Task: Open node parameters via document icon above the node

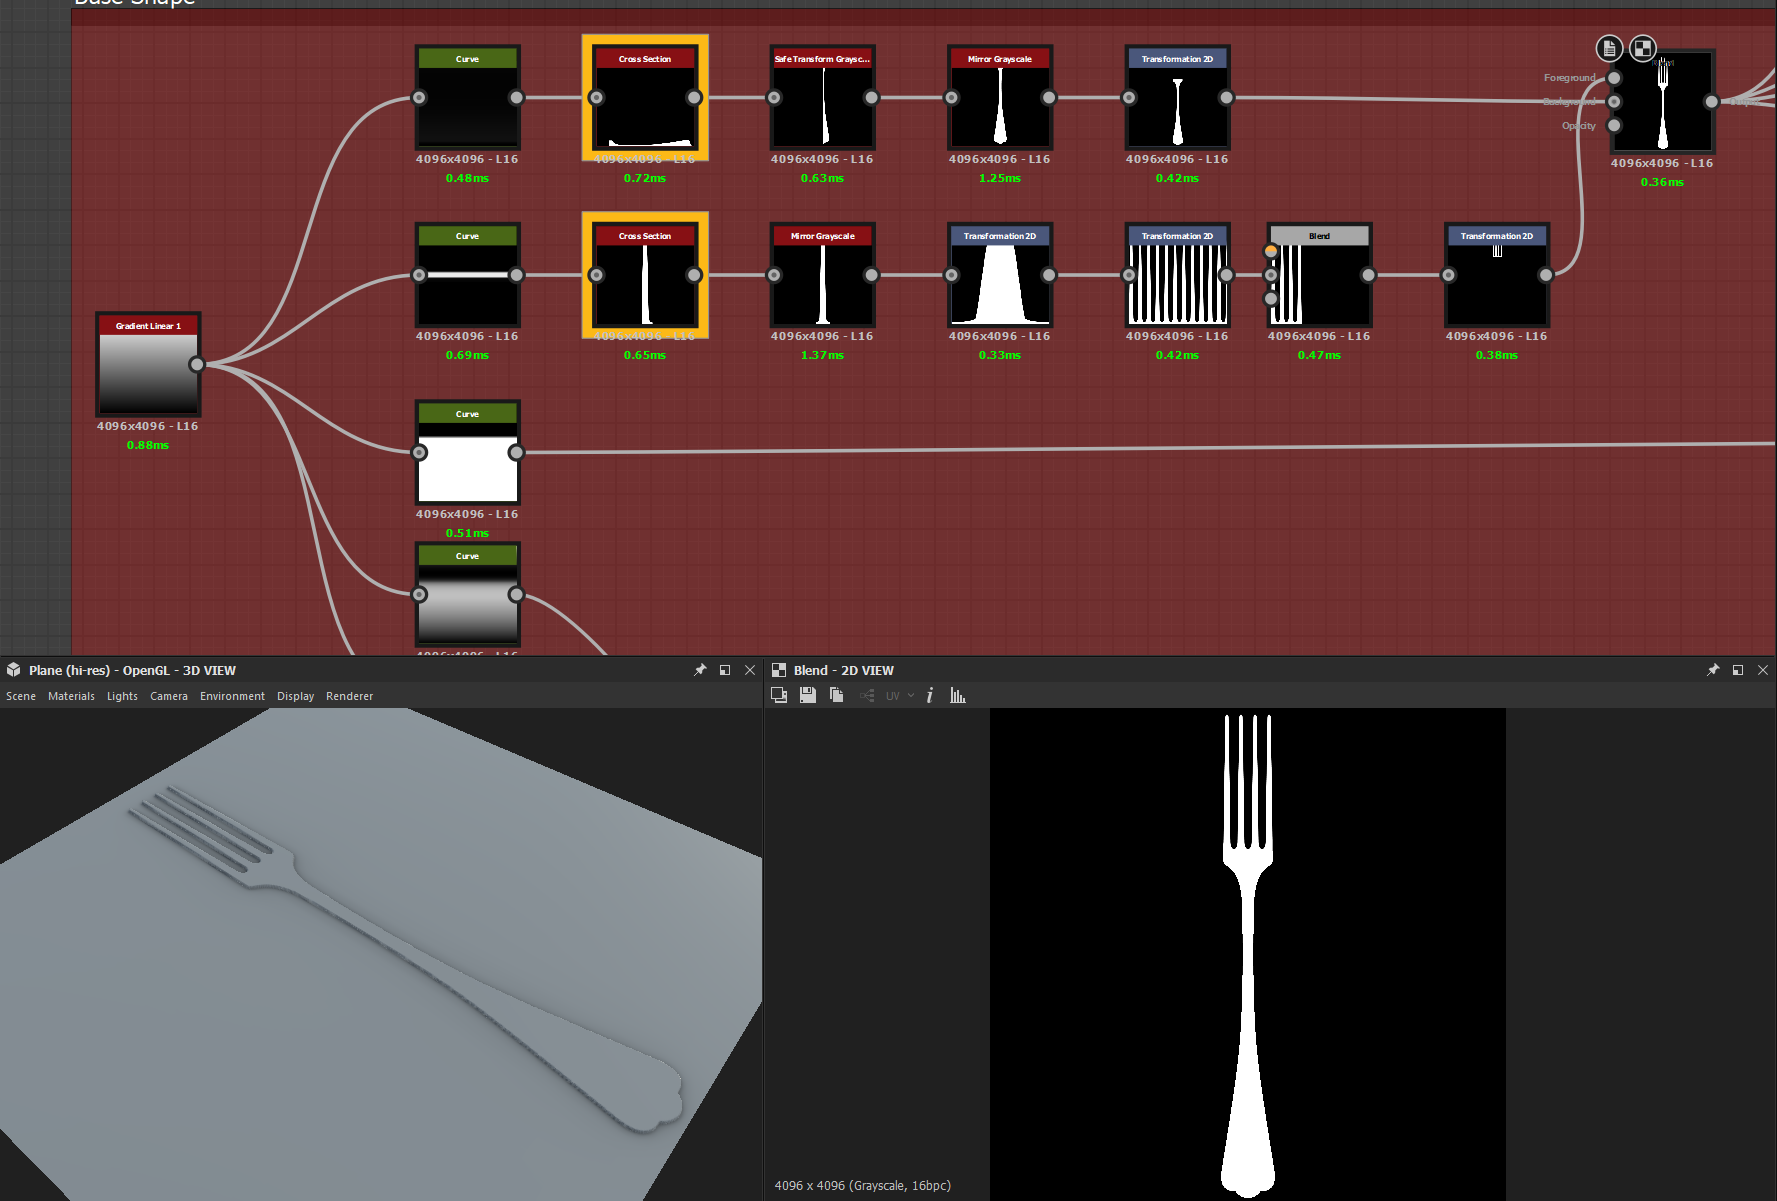Action: pyautogui.click(x=1609, y=47)
